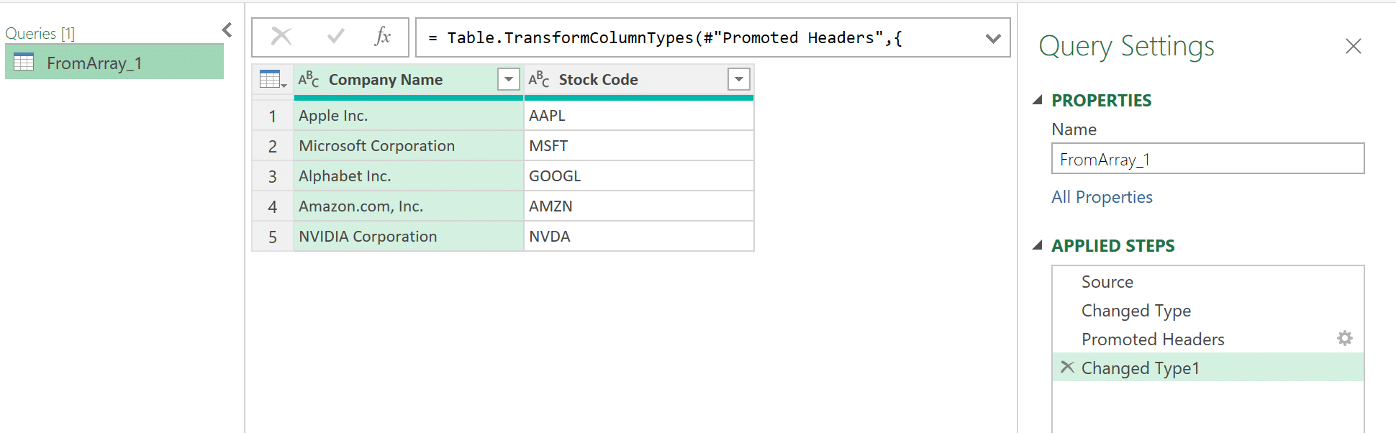
Task: Open the table corner menu icon
Action: [272, 80]
